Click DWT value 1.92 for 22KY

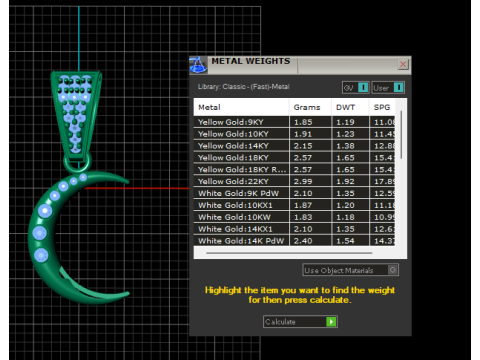coord(345,182)
